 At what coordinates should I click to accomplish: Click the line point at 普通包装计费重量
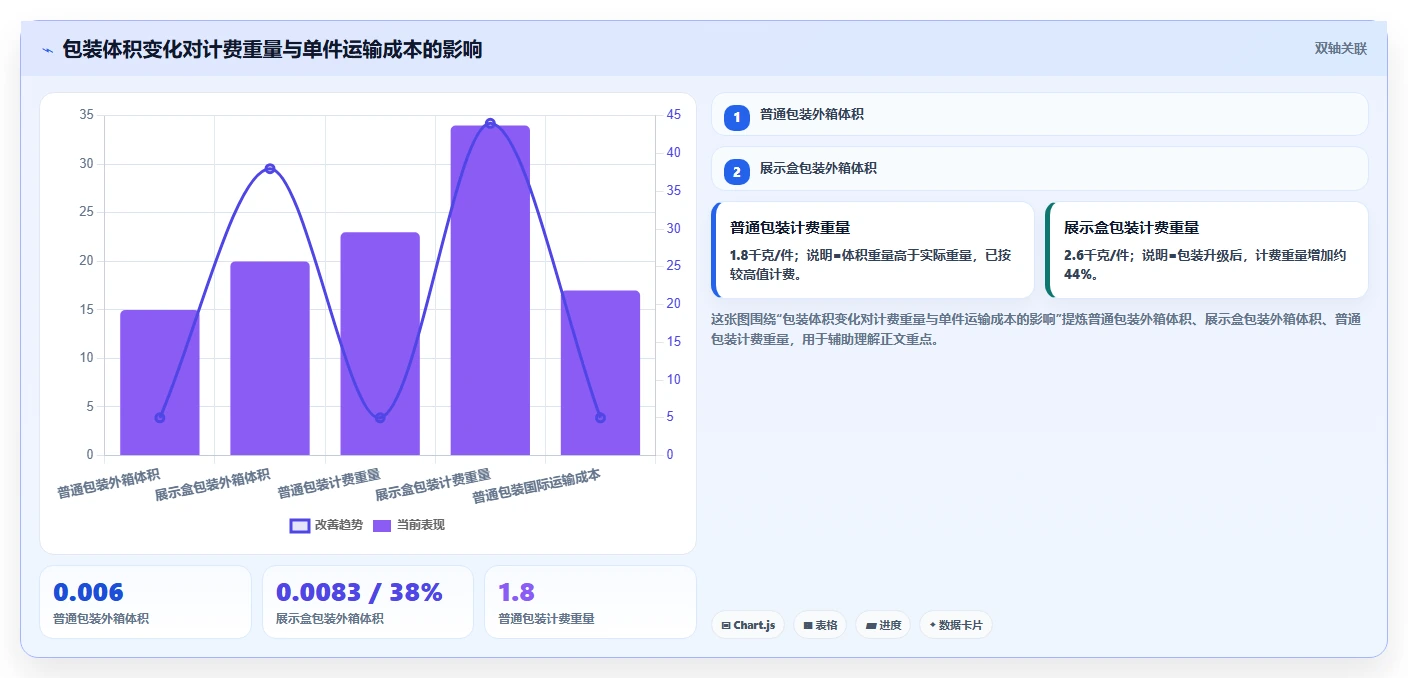point(380,418)
